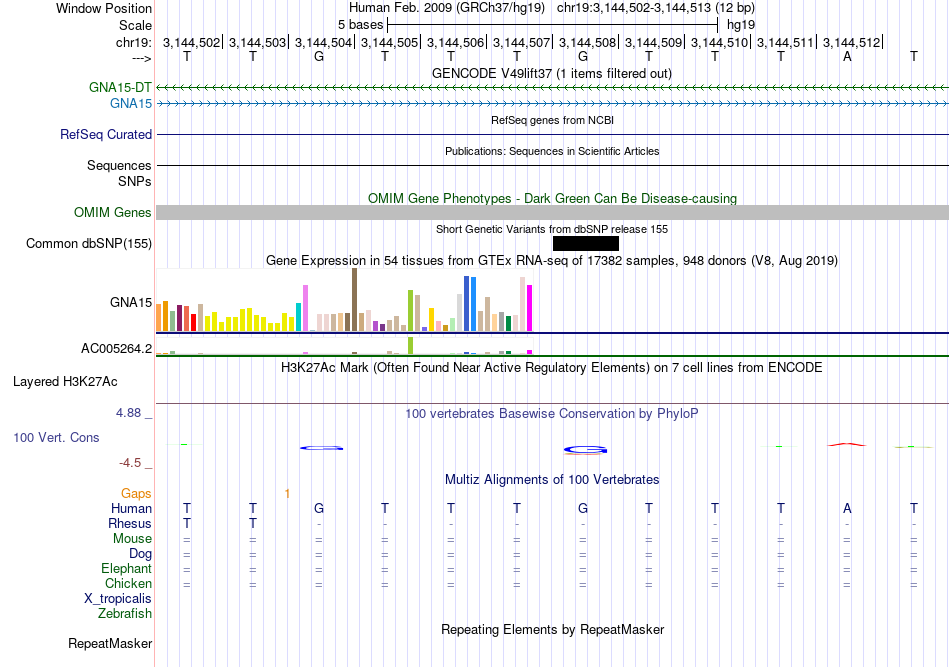950x667 pixels.
Task: Click 'RefSeq genes from NCBI' title
Action: 553,120
